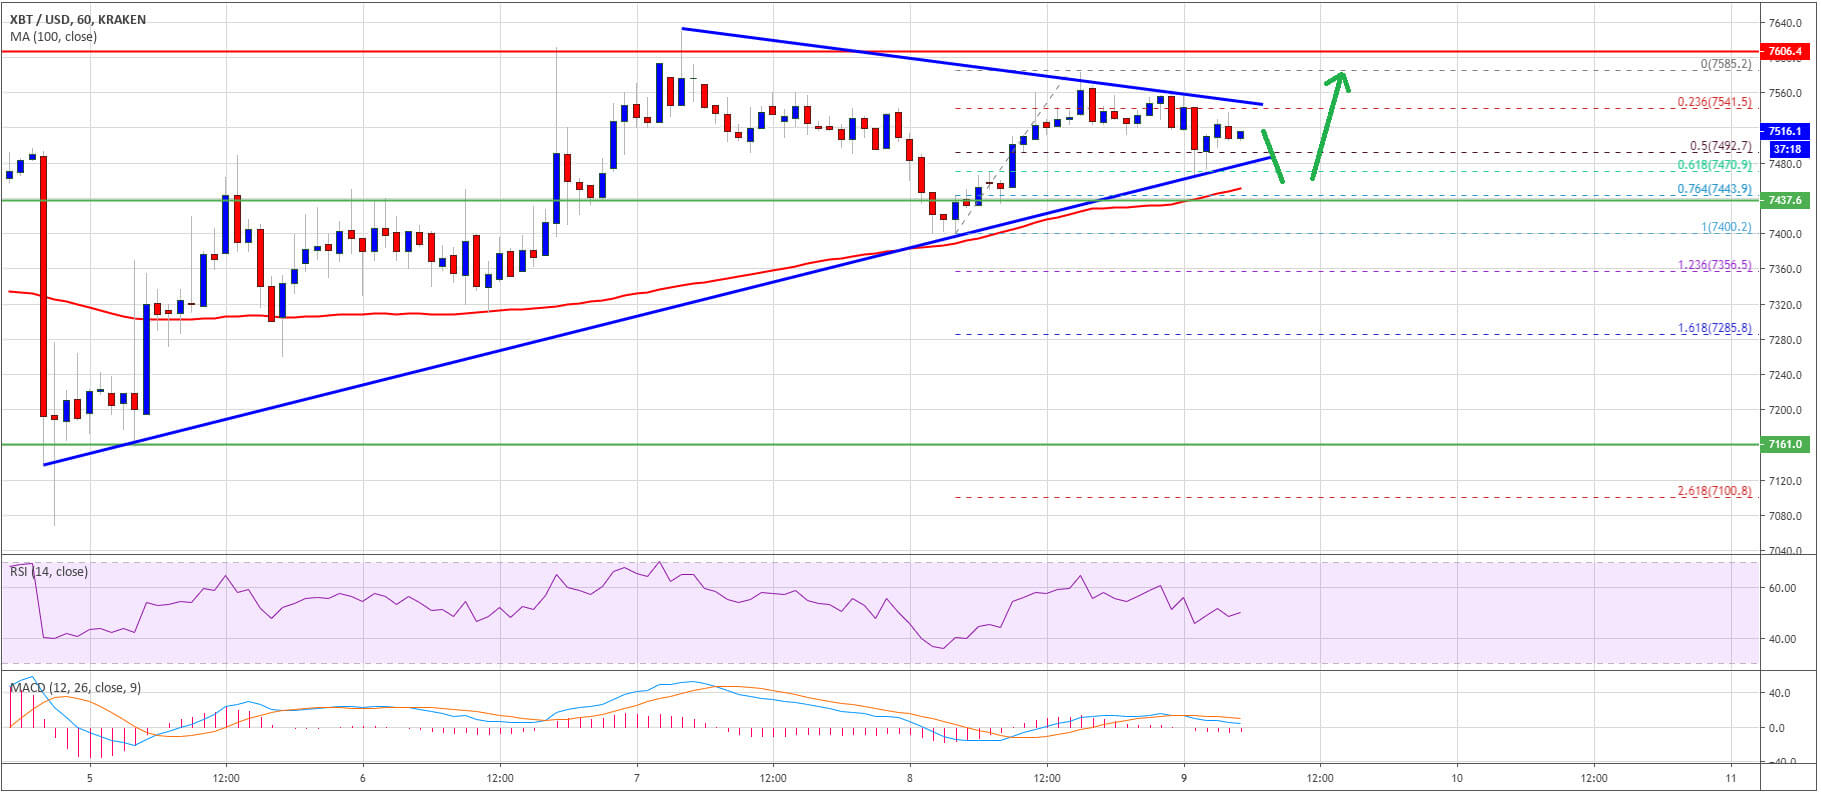Viewport: 1821px width, 794px height.
Task: Select the Fibonacci 0.5(7492.7) level label
Action: 1720,146
